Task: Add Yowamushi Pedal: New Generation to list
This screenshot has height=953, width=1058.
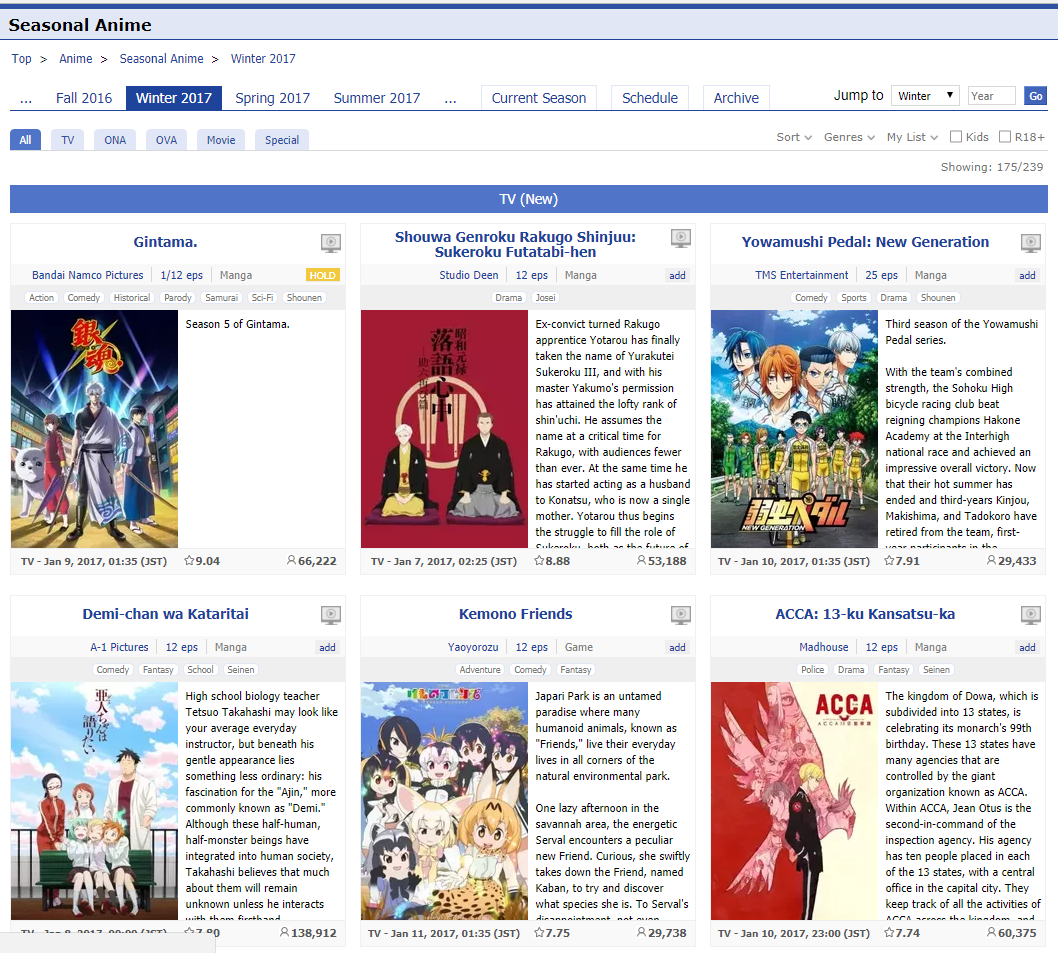Action: pyautogui.click(x=1027, y=275)
